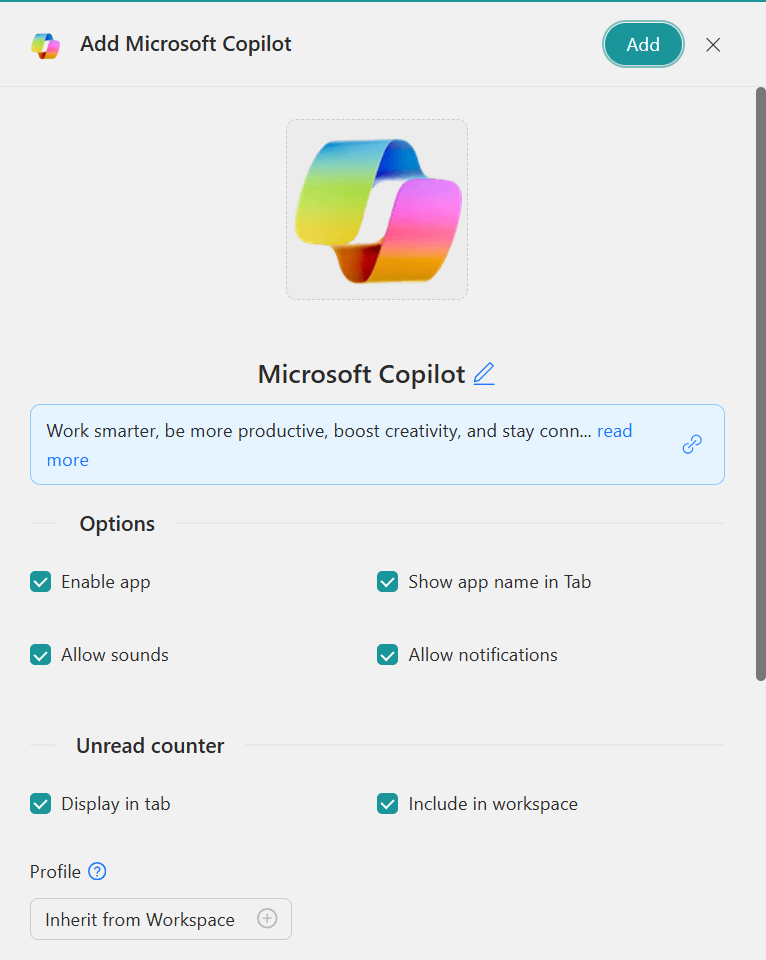766x960 pixels.
Task: Turn off Allow notifications checkbox
Action: (388, 655)
